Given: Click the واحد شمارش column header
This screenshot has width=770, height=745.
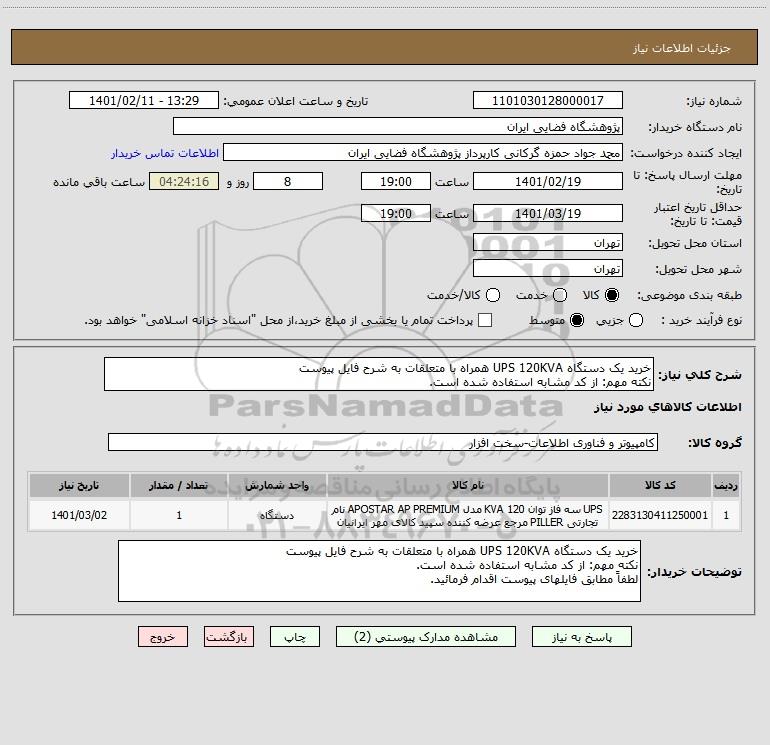Looking at the screenshot, I should click(277, 485).
